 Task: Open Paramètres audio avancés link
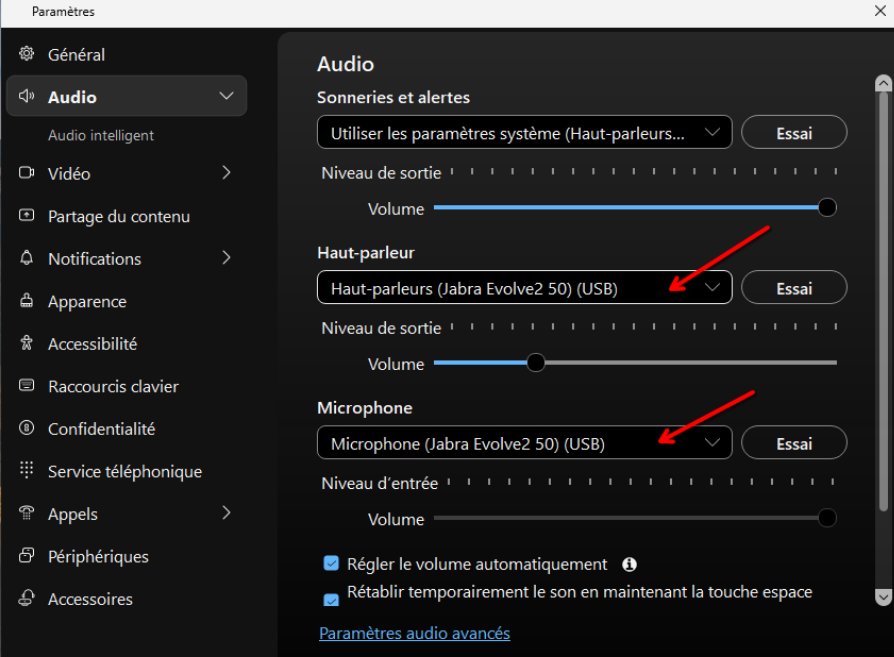tap(415, 633)
